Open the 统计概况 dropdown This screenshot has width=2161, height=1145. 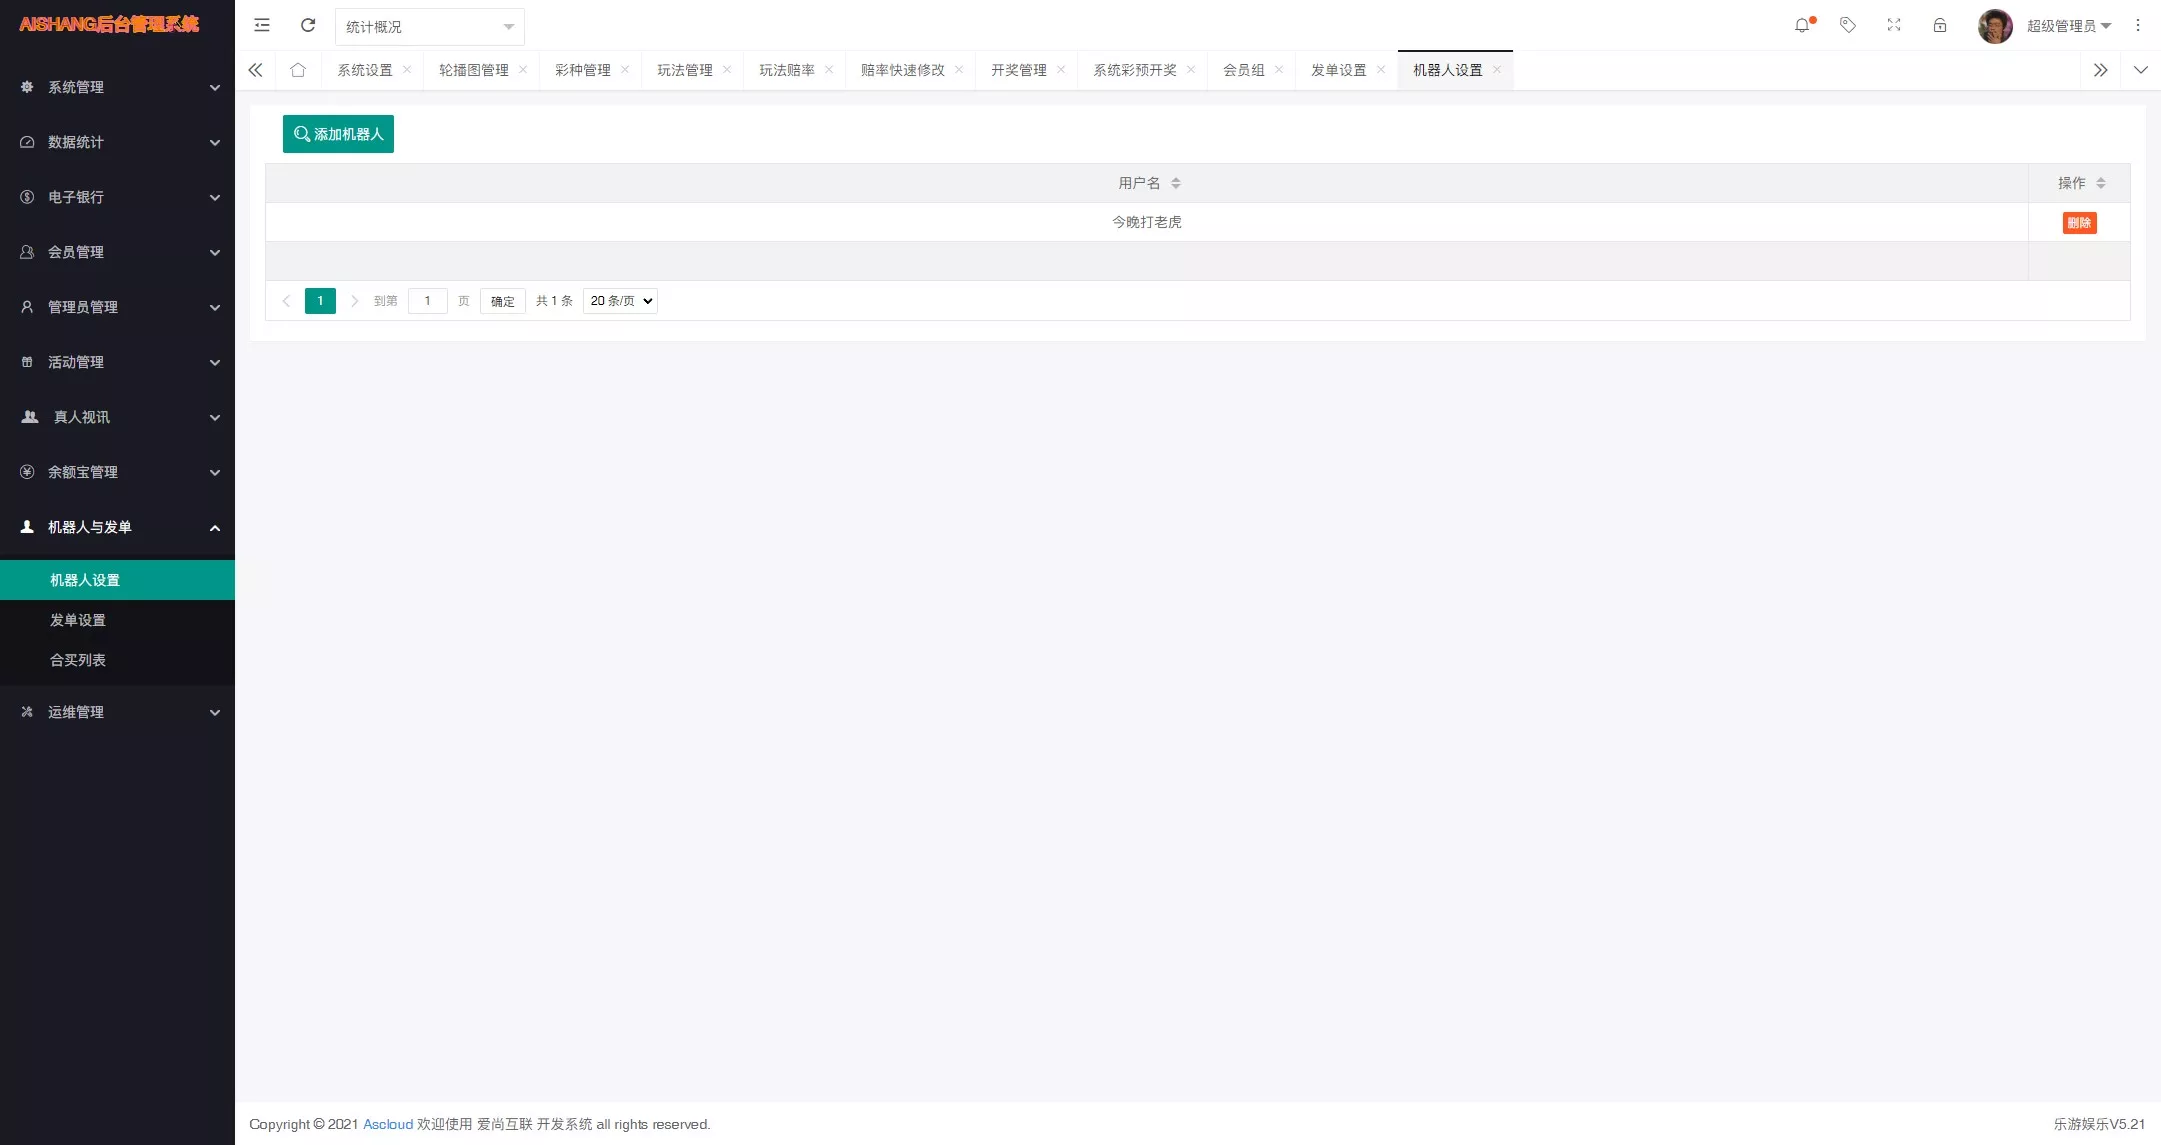(x=429, y=27)
